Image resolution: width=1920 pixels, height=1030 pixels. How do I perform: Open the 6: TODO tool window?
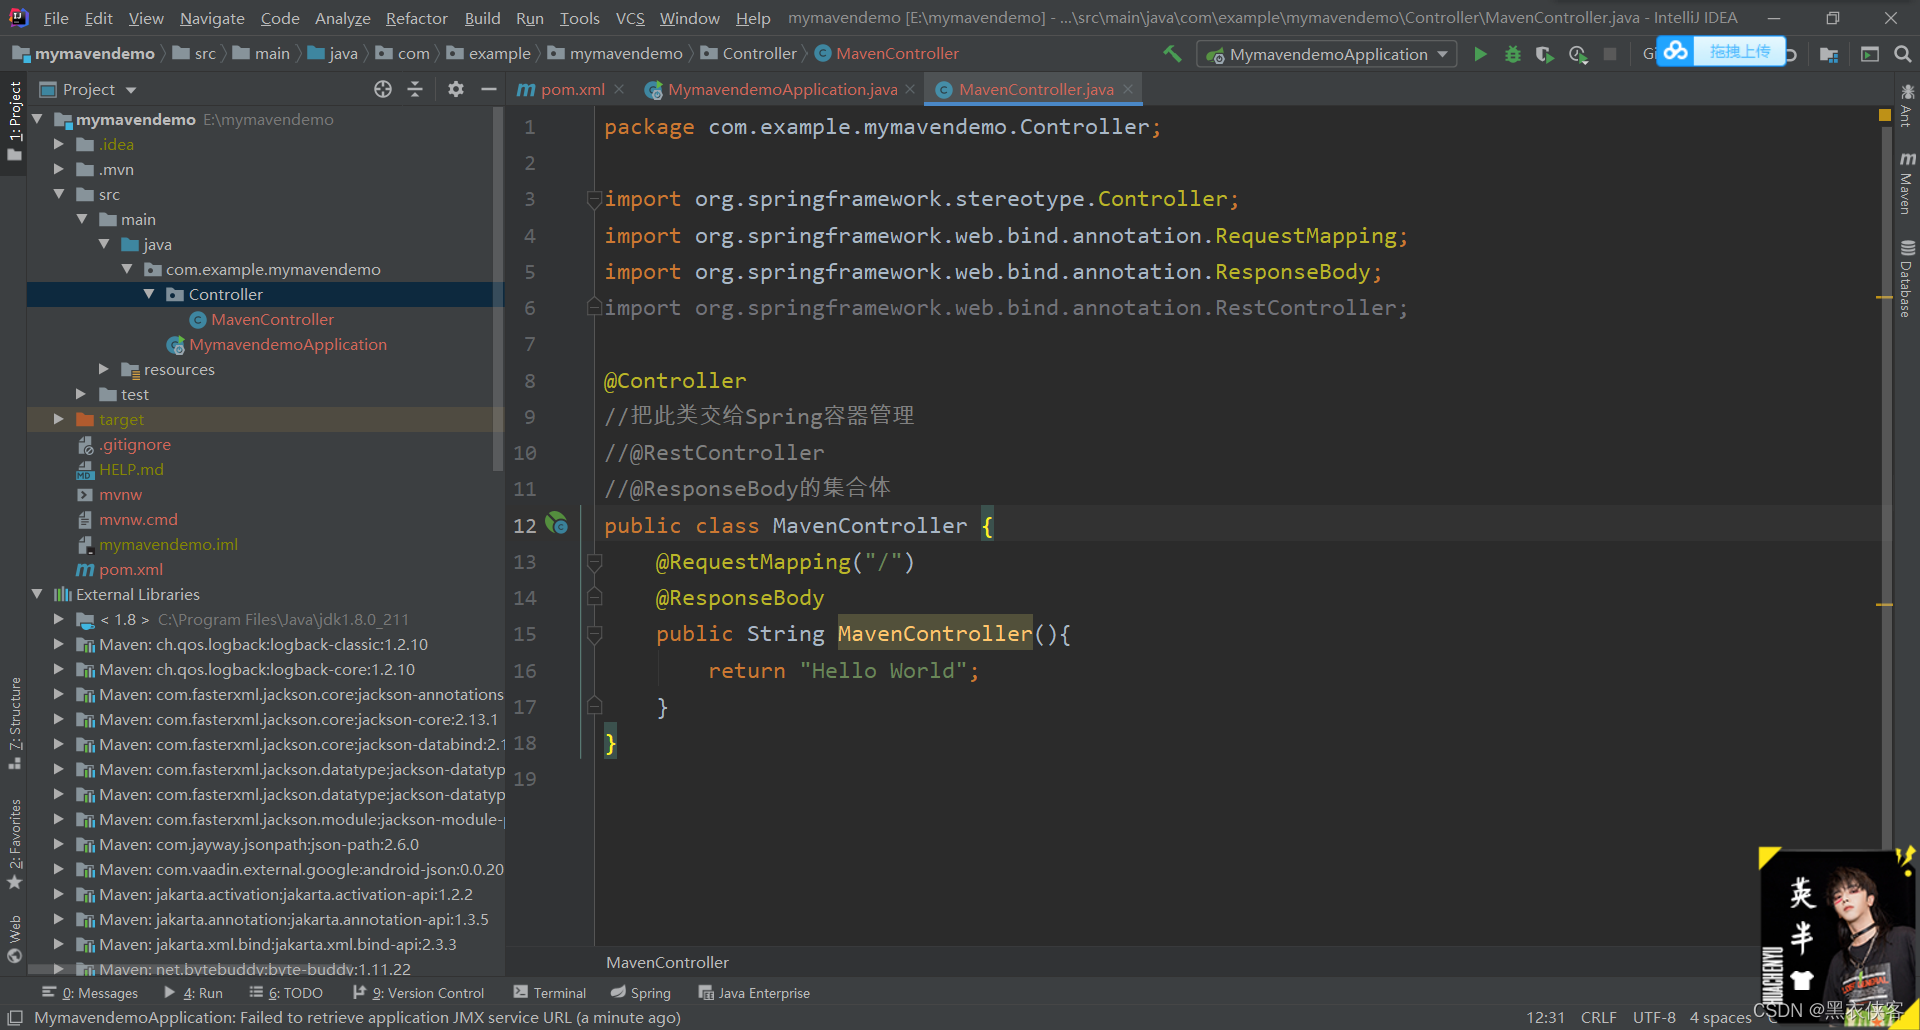(x=286, y=993)
